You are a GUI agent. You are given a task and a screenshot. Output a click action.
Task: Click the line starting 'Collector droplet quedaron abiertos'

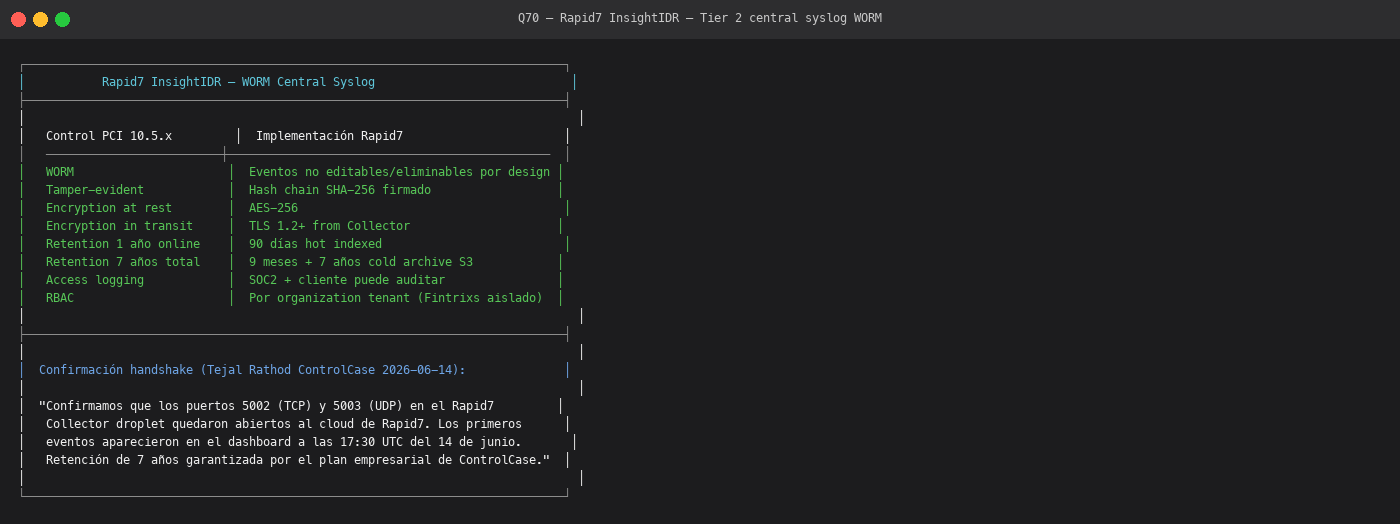[x=284, y=424]
